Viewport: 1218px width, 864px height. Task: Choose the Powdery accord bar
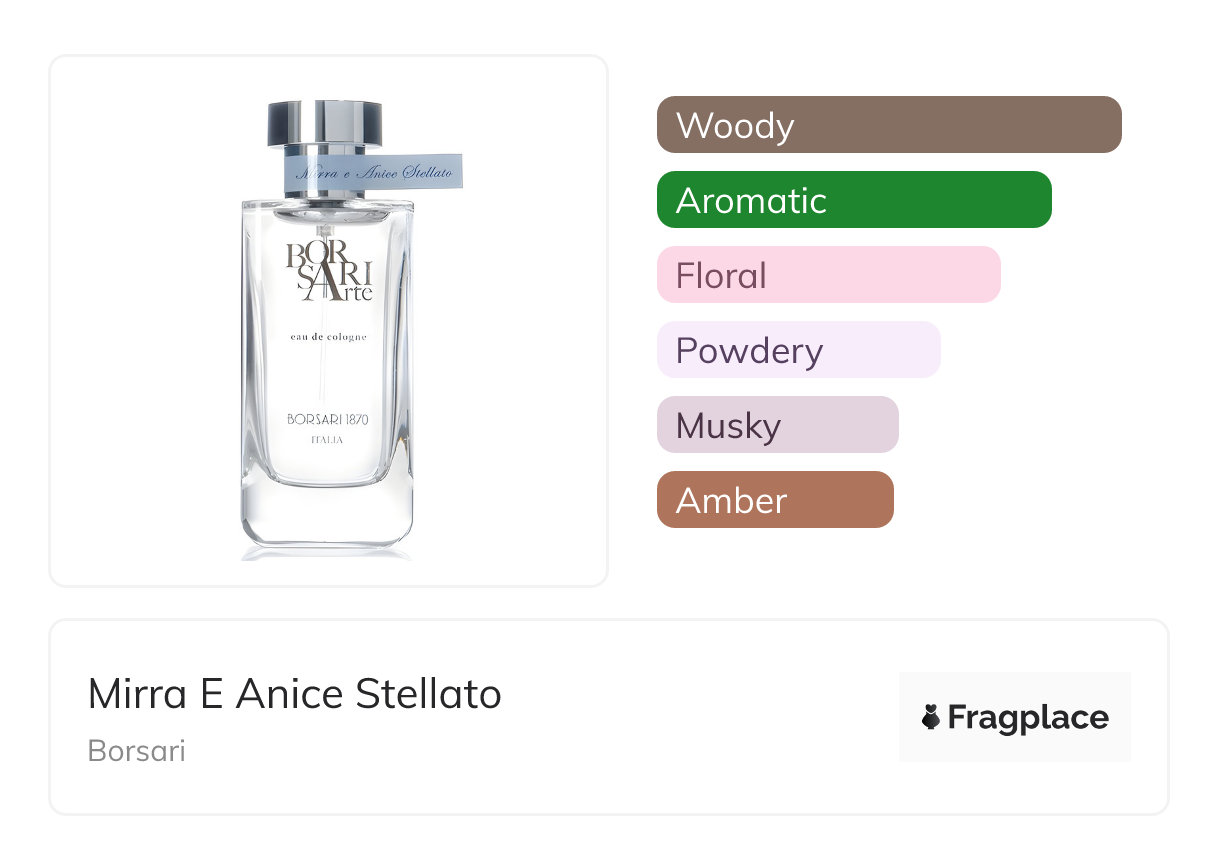click(798, 350)
